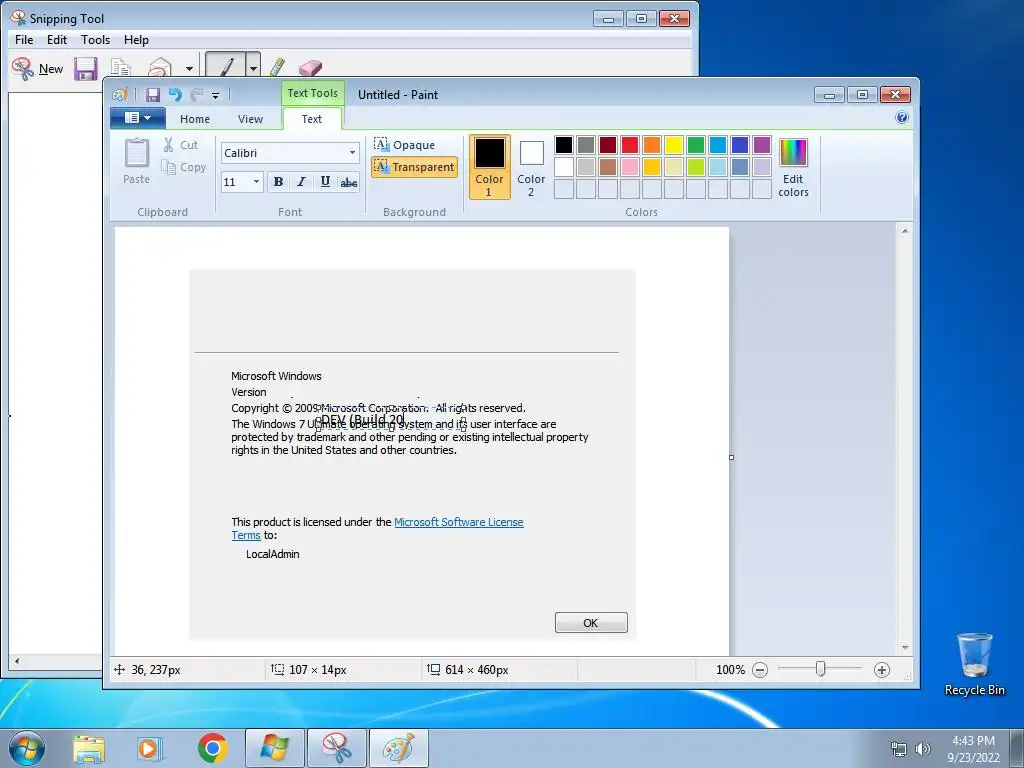Open Edit menu in Snipping Tool
This screenshot has width=1024, height=768.
click(57, 40)
